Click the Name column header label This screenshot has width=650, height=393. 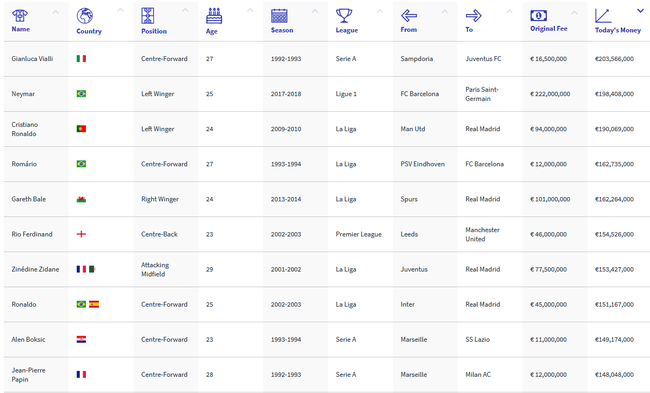[x=21, y=29]
